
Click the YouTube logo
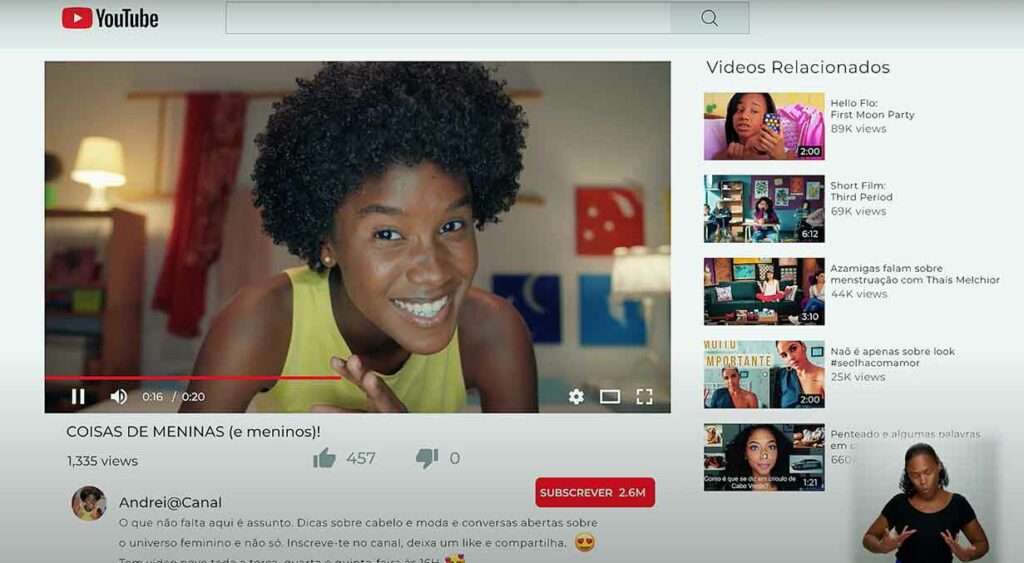tap(110, 18)
